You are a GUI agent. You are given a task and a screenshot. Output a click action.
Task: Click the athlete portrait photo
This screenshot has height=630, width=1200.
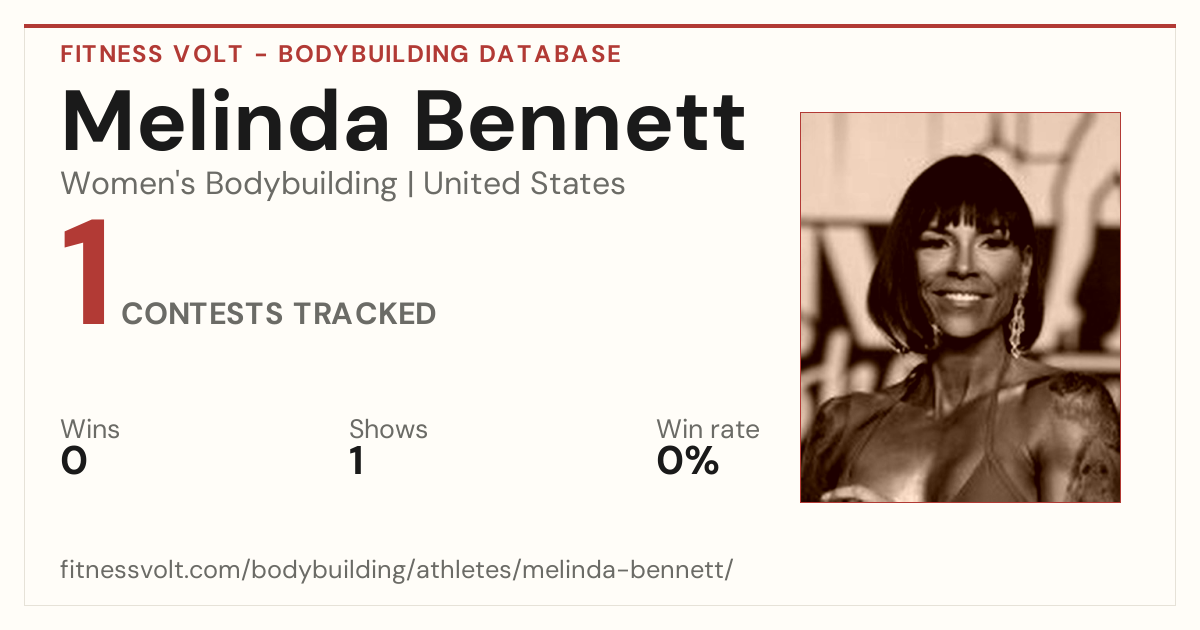click(x=960, y=307)
